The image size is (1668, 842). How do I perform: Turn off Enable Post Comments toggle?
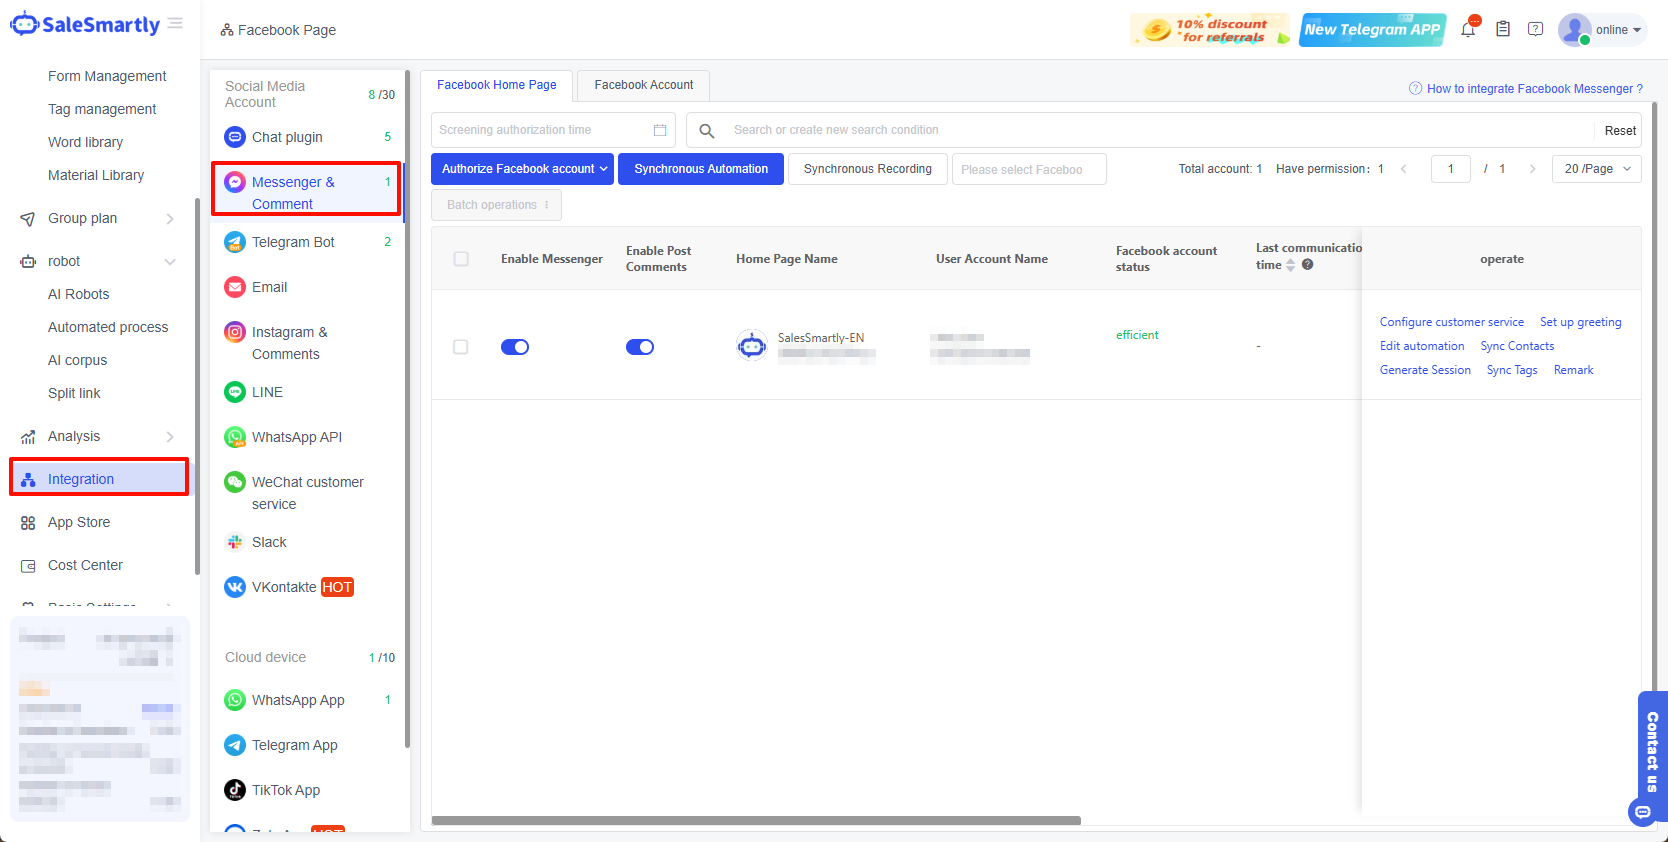pos(639,347)
